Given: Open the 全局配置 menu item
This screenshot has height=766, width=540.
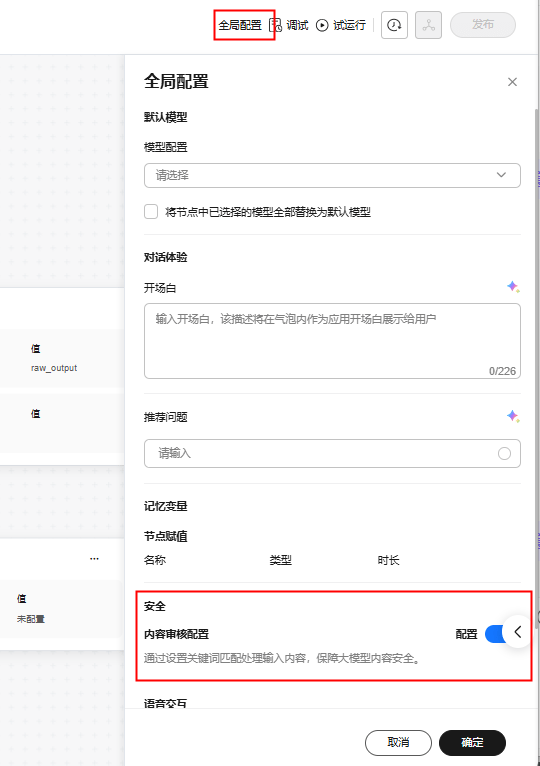Looking at the screenshot, I should point(240,25).
